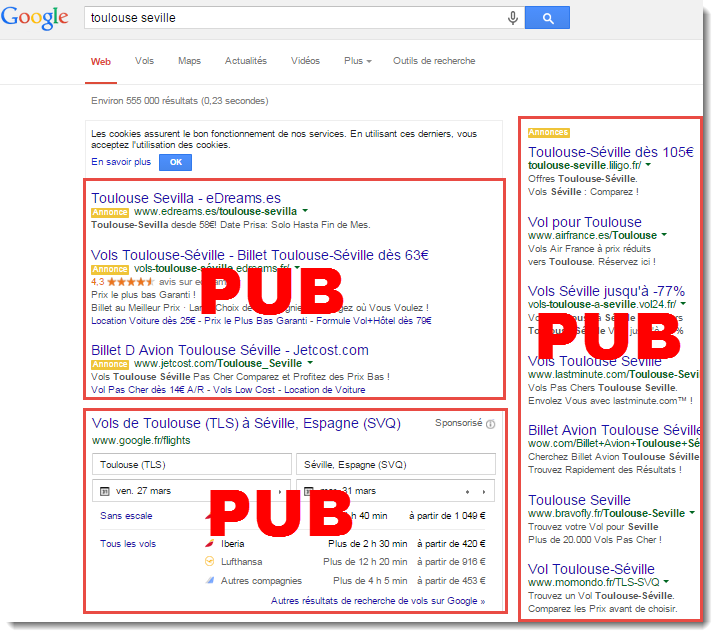This screenshot has width=718, height=637.
Task: Click the Google logo
Action: 35,18
